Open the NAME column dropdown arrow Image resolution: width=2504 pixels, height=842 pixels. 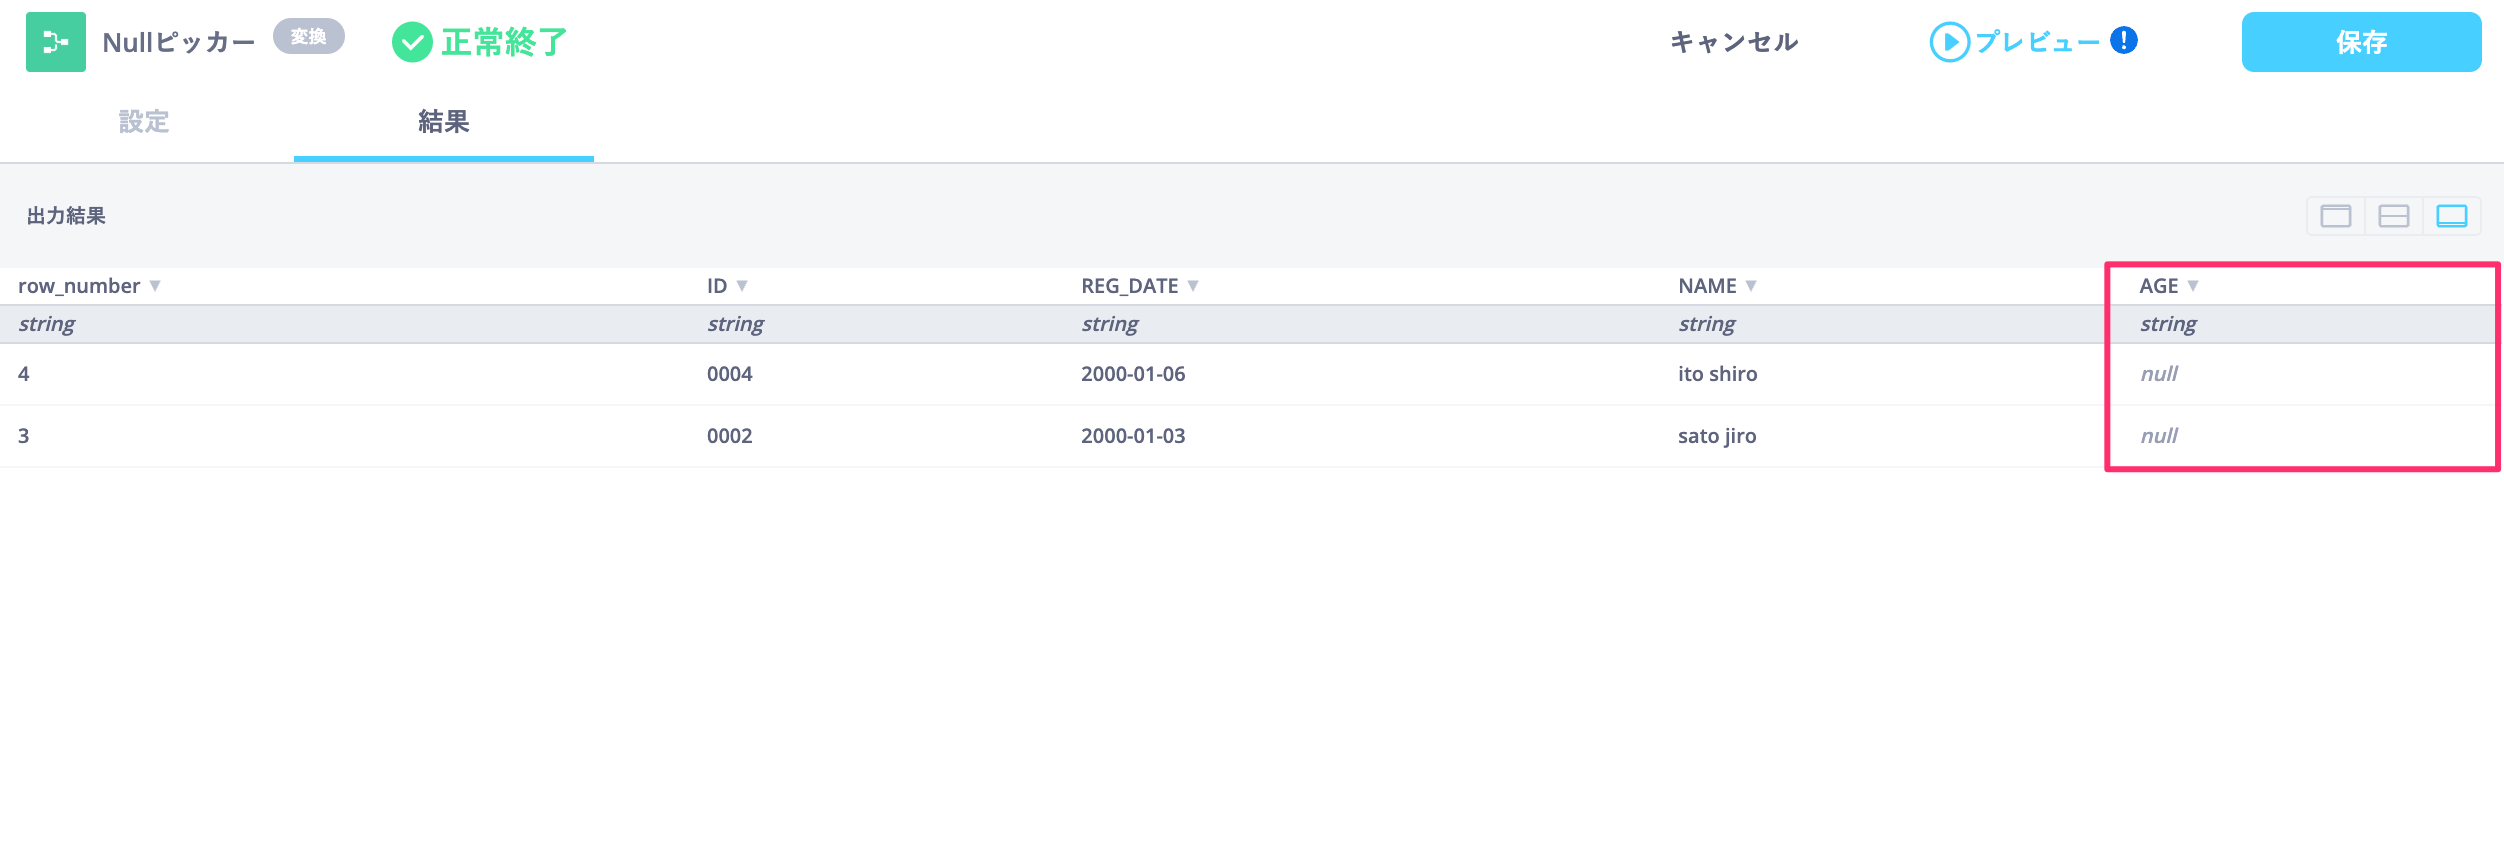click(1751, 286)
